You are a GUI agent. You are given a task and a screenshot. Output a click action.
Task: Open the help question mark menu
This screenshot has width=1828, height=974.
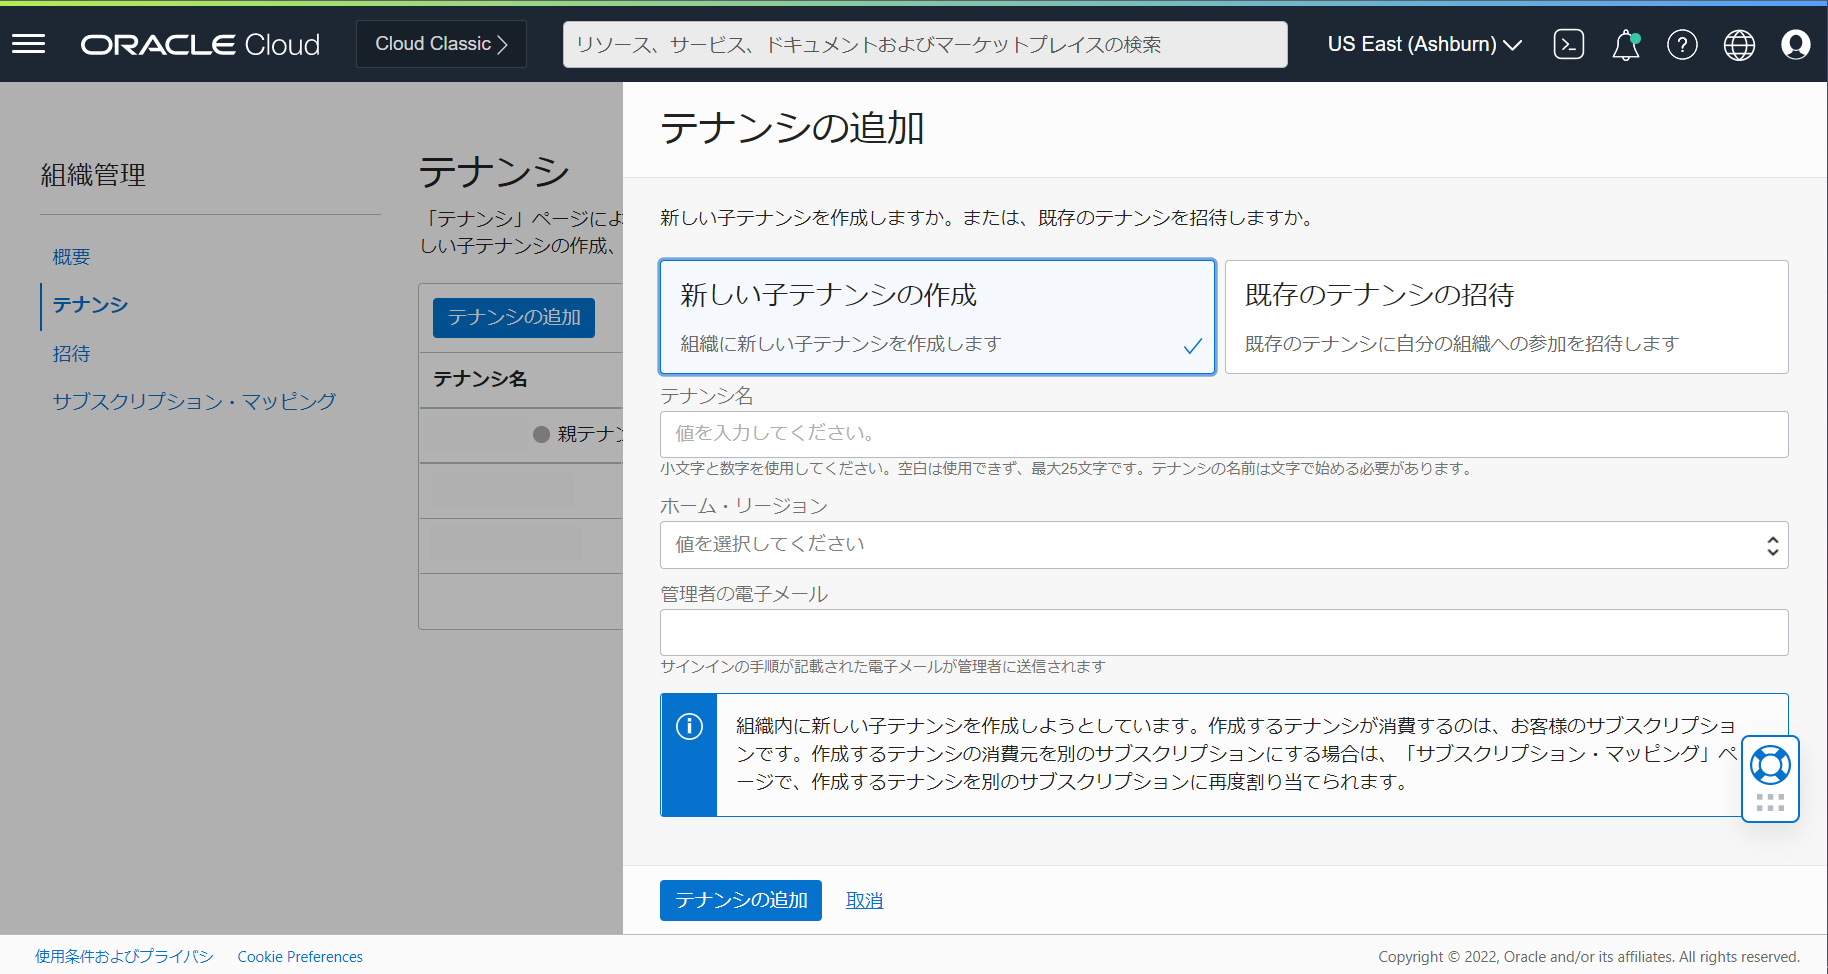pyautogui.click(x=1682, y=45)
